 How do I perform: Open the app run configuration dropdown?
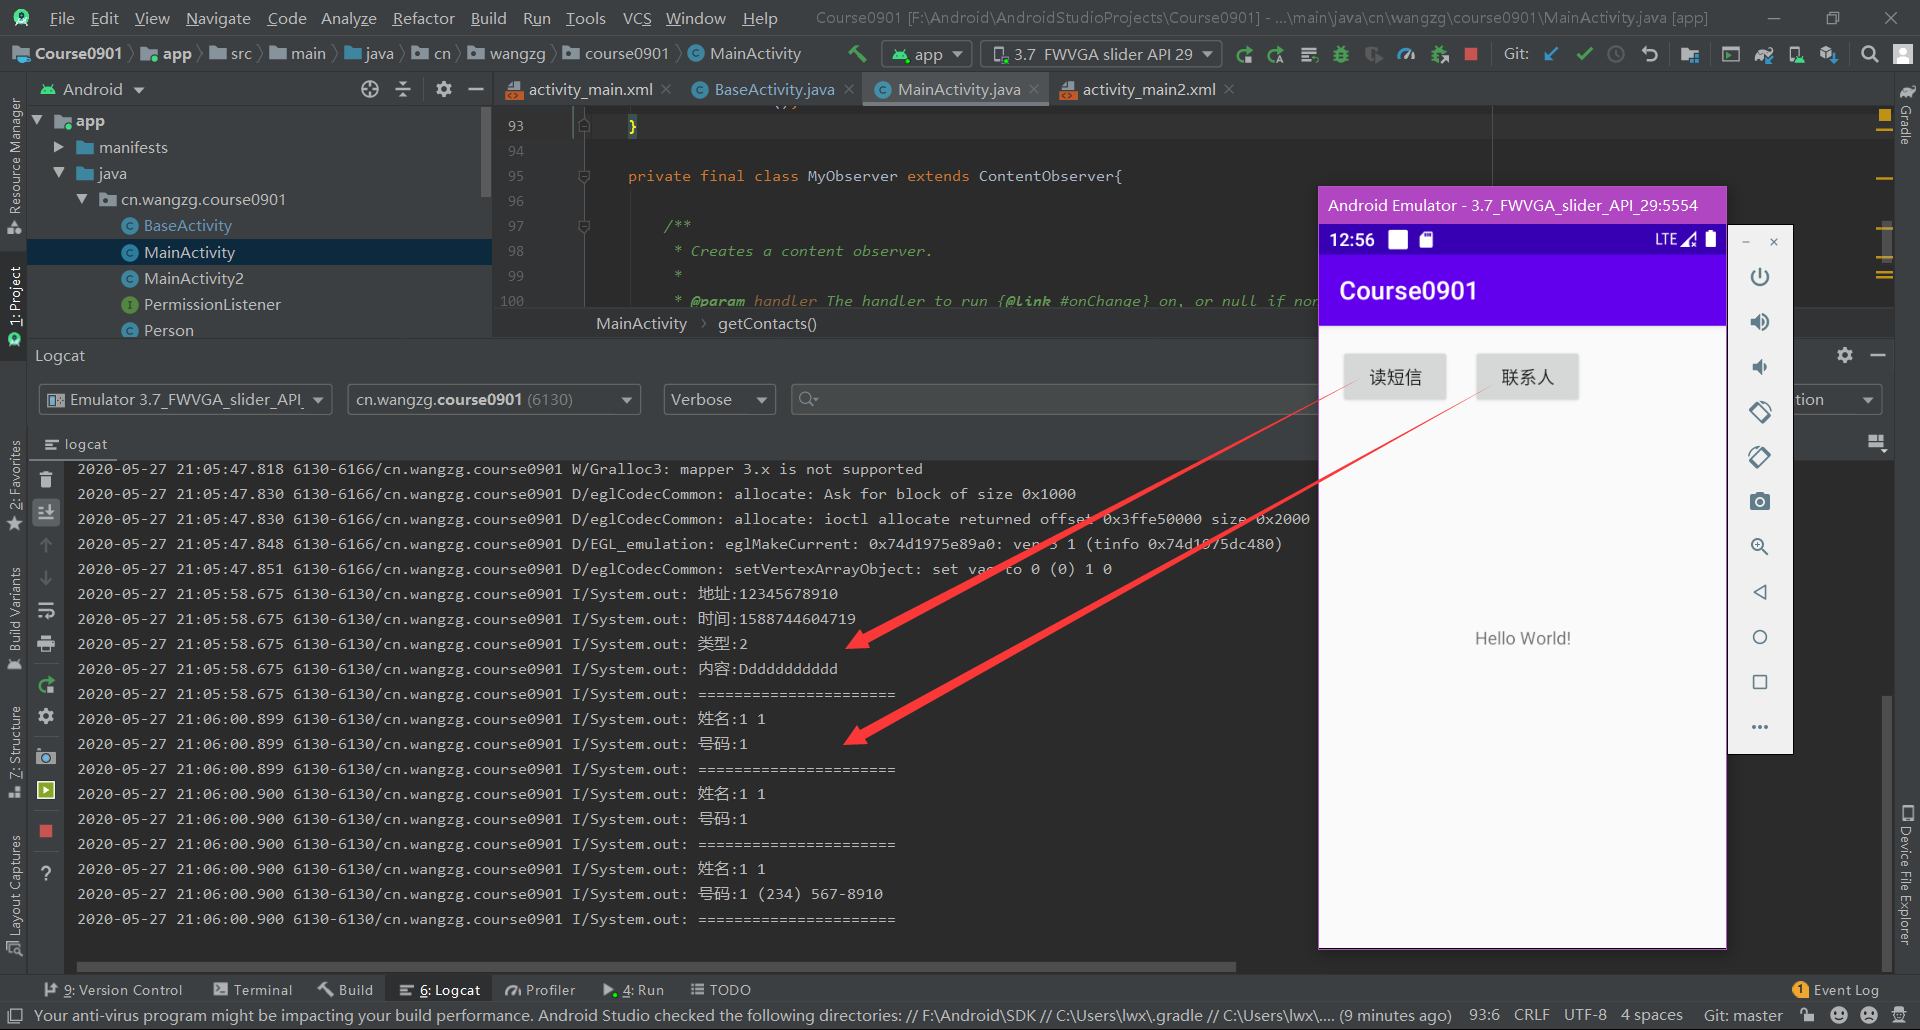click(x=928, y=54)
